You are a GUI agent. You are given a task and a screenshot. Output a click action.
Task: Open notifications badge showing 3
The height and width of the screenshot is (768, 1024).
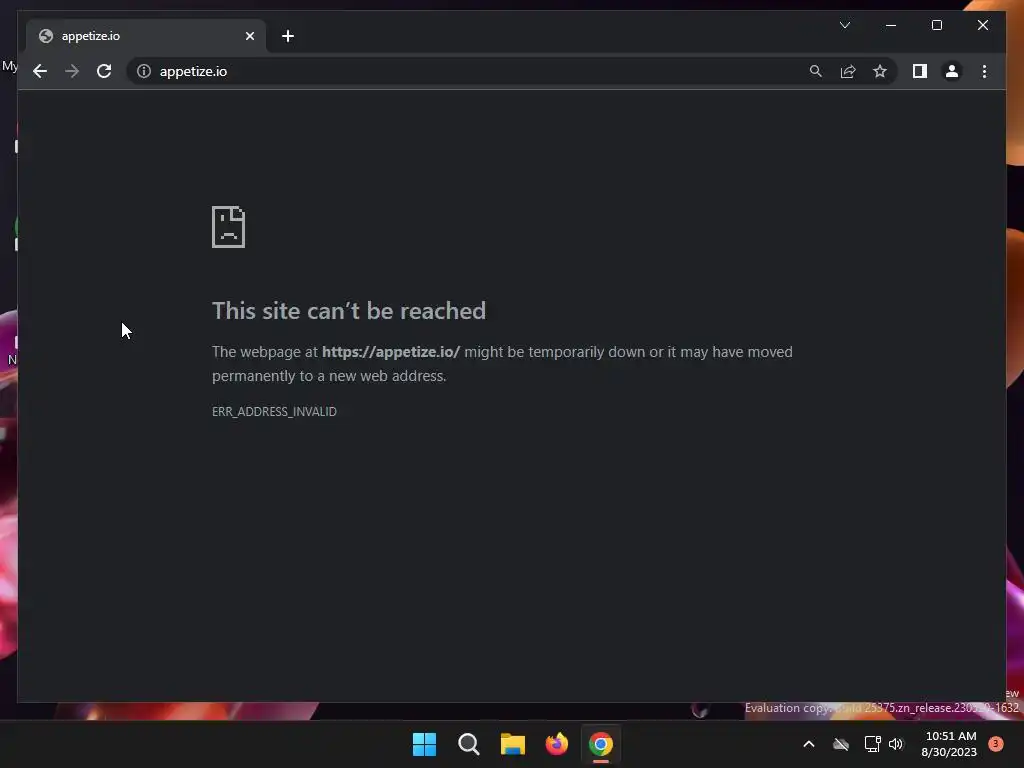[996, 744]
